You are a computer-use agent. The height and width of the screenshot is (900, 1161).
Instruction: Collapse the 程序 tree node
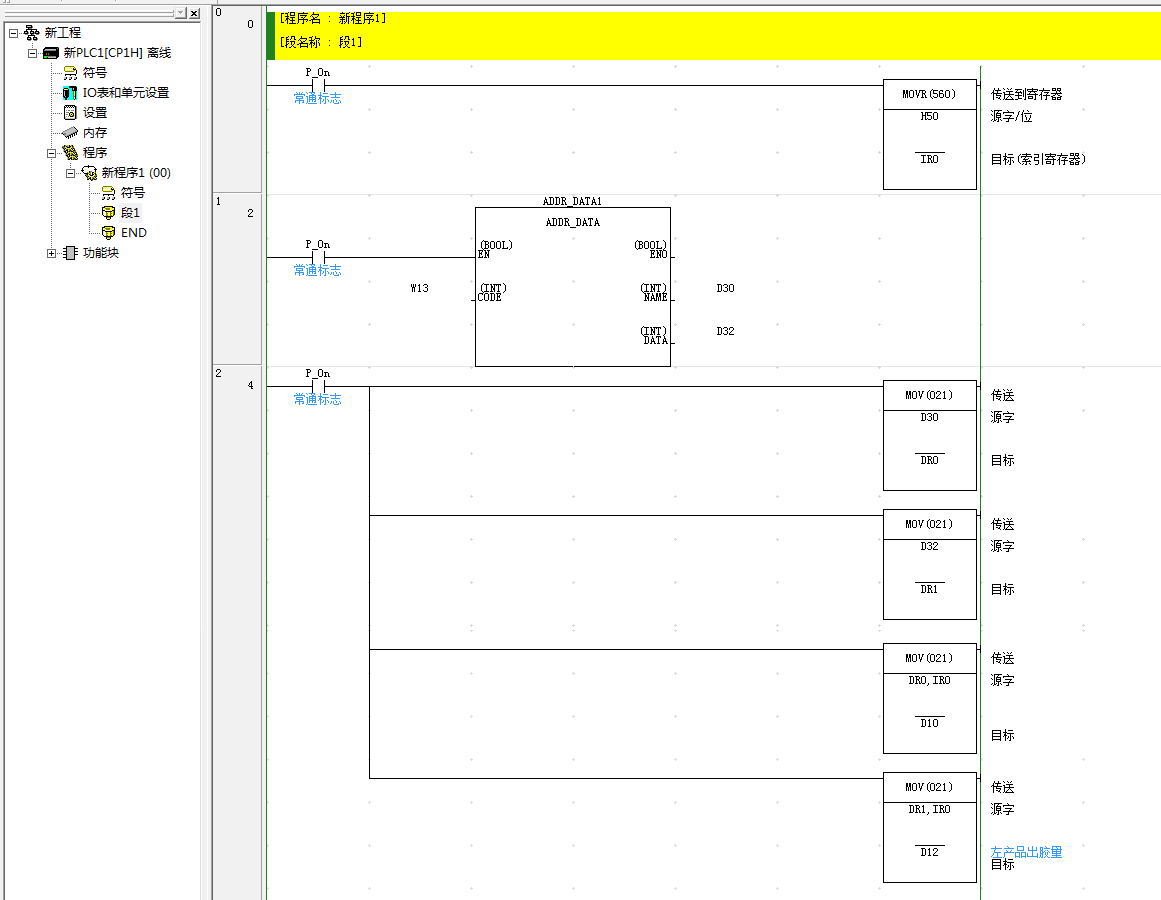tap(52, 153)
